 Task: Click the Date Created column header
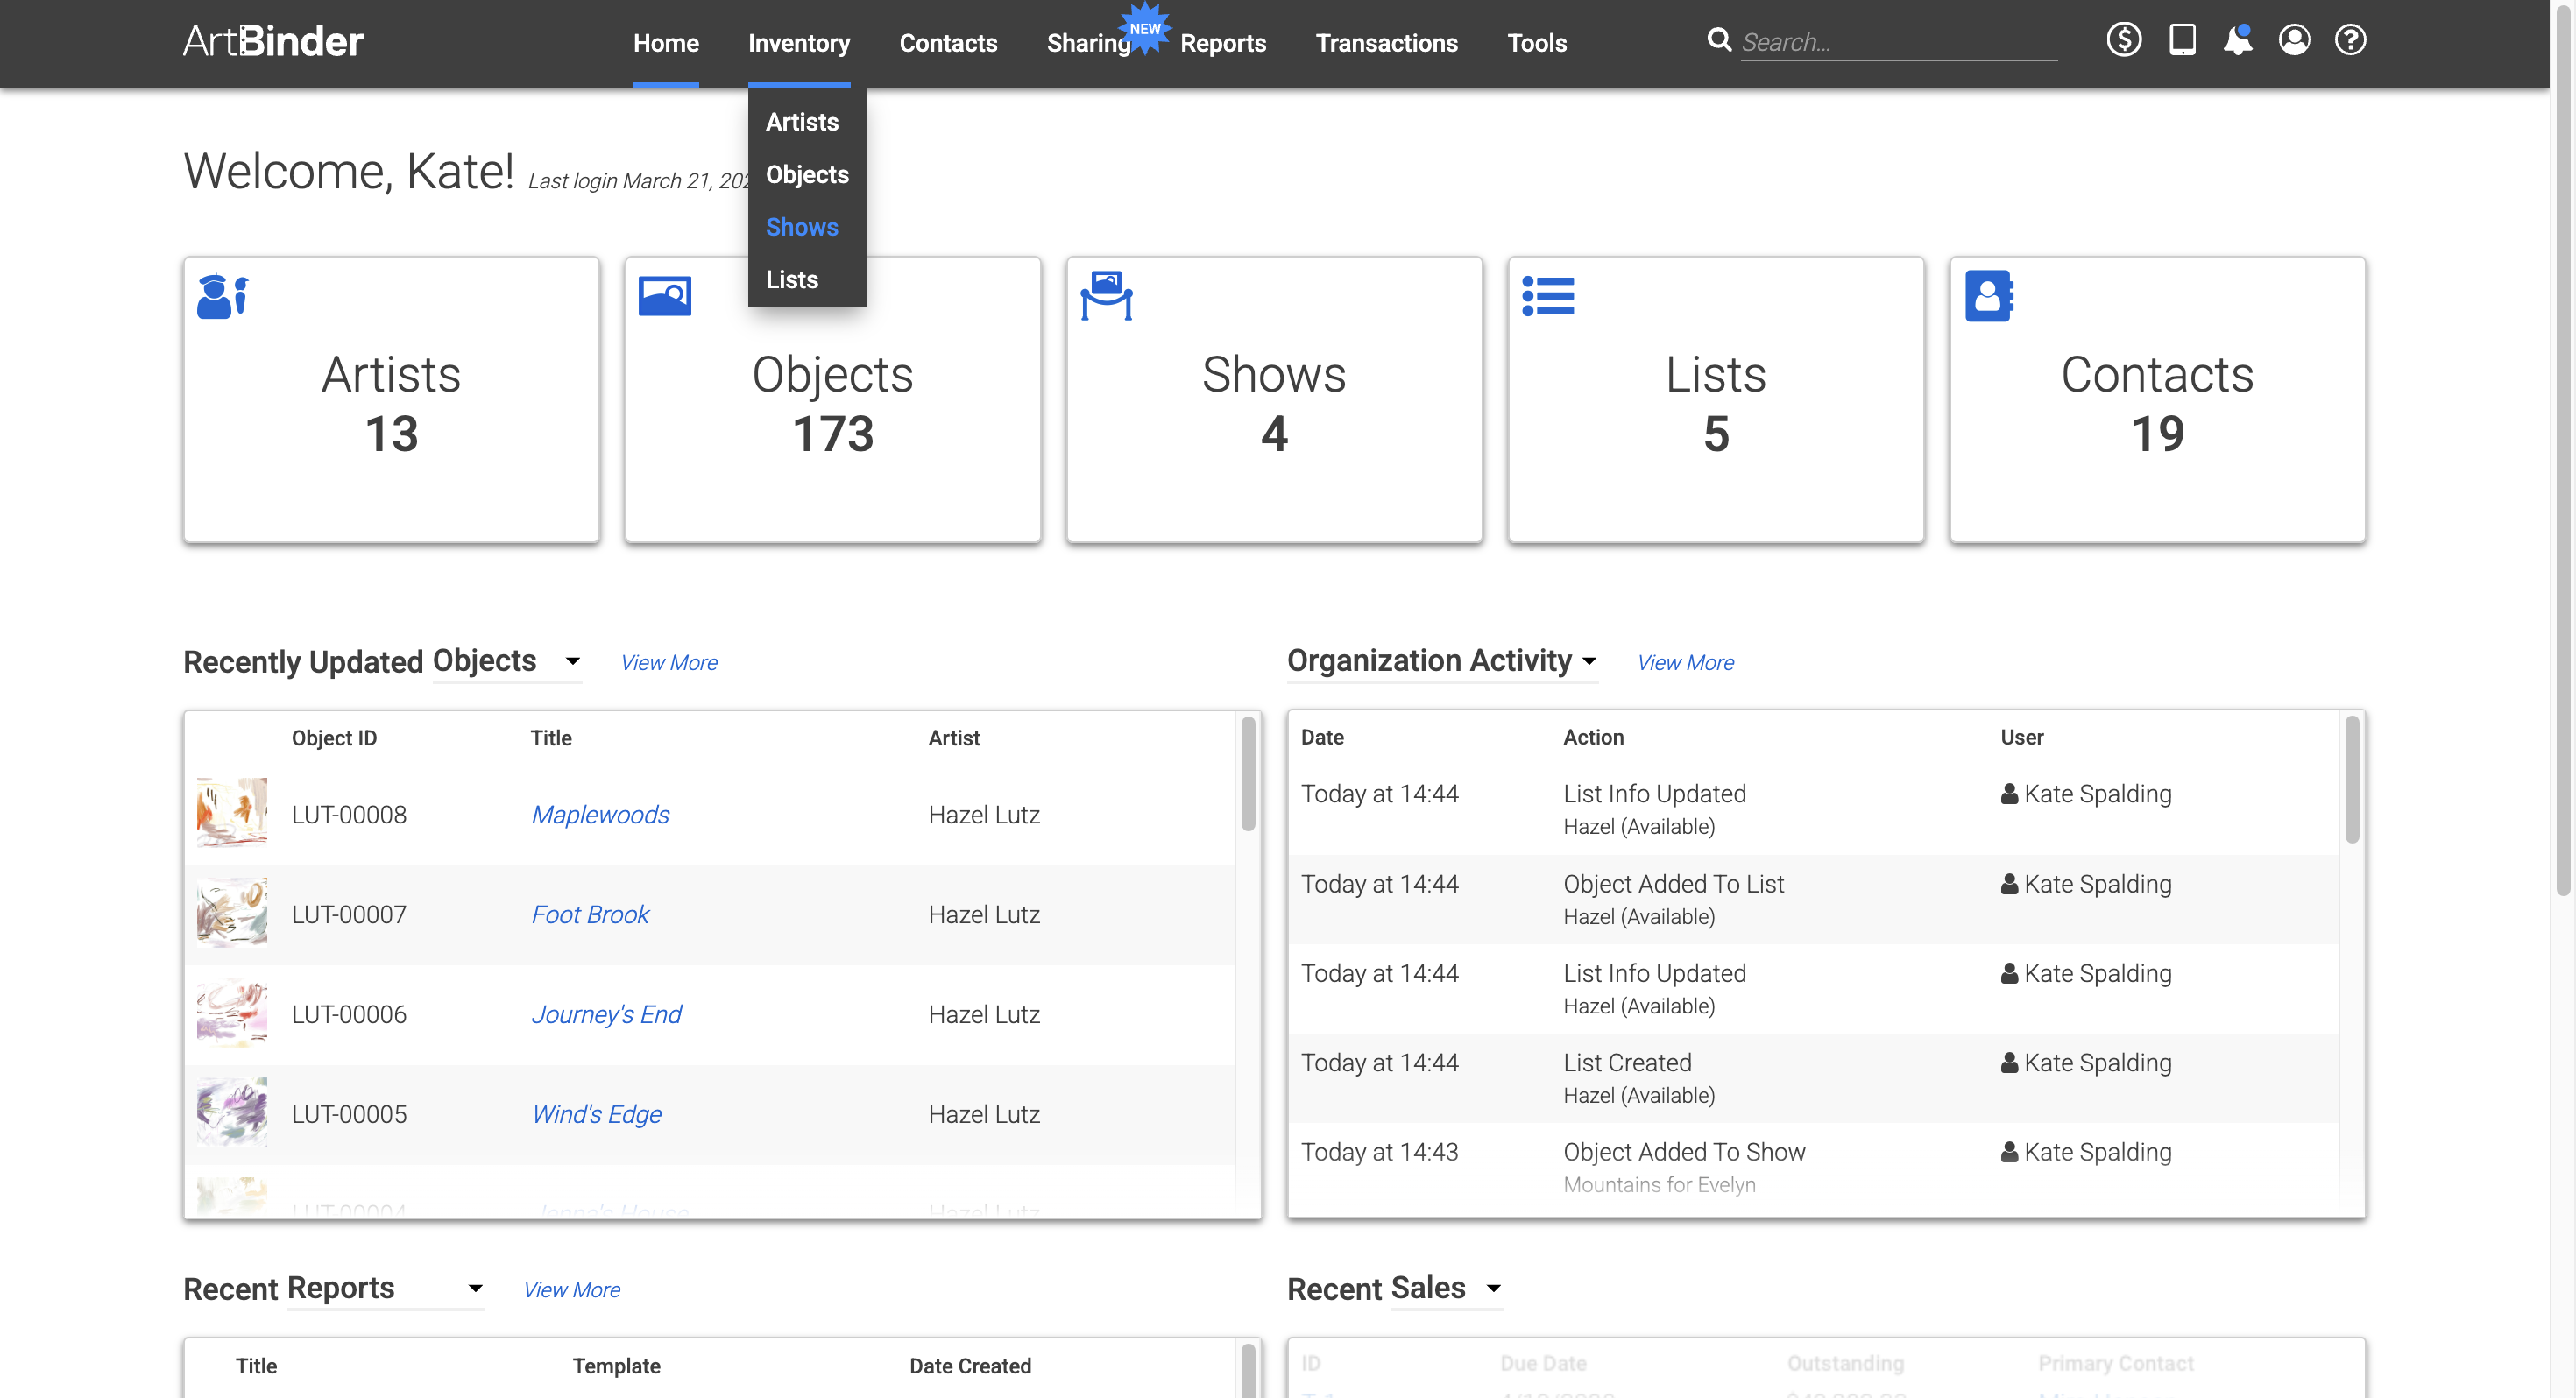[970, 1366]
